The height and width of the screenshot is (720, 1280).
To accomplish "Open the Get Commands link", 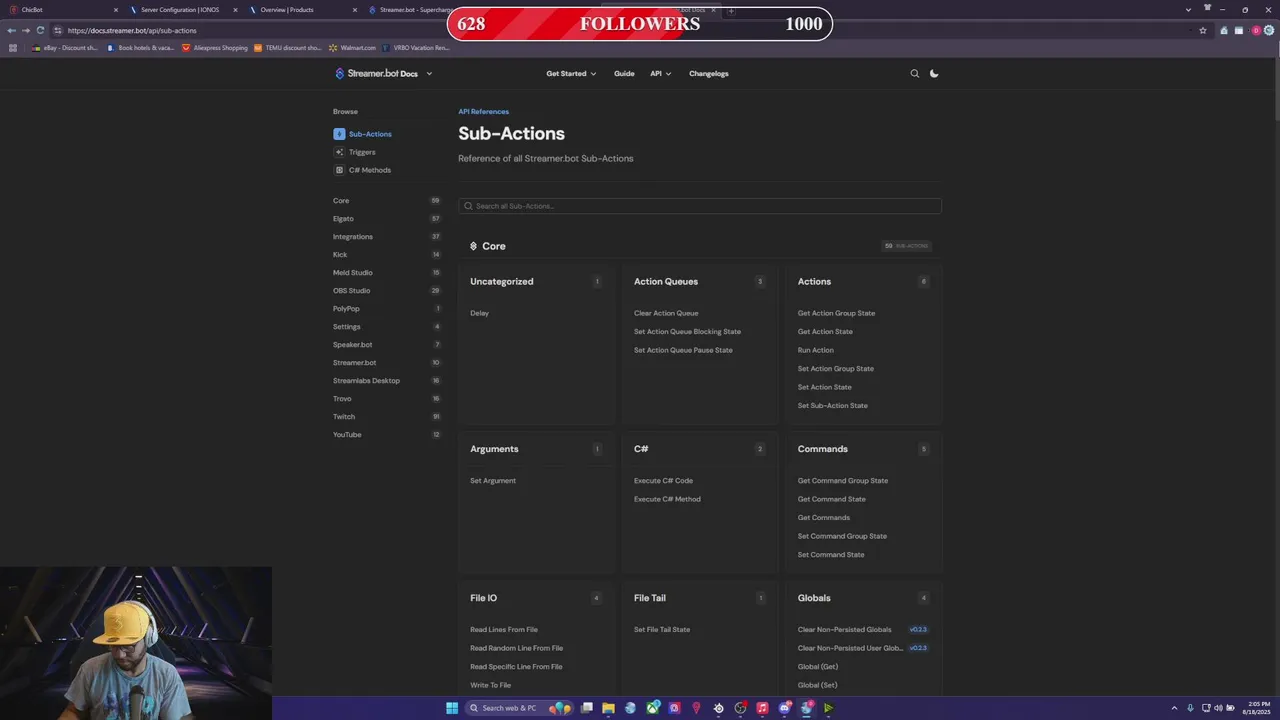I will point(824,518).
